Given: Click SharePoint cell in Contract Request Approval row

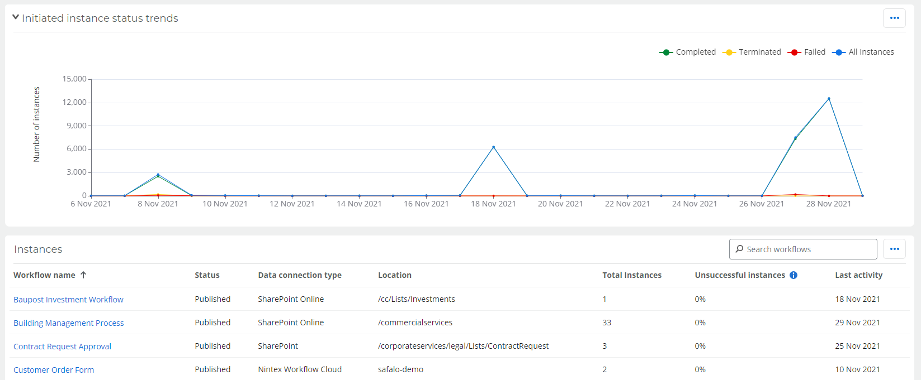Looking at the screenshot, I should coord(279,346).
